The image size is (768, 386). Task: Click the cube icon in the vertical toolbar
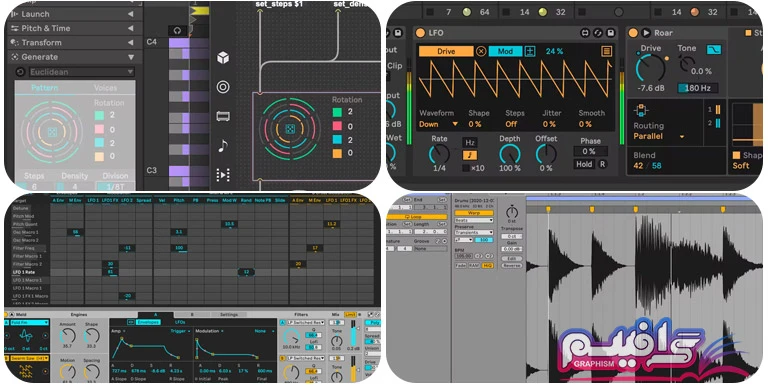(x=223, y=58)
